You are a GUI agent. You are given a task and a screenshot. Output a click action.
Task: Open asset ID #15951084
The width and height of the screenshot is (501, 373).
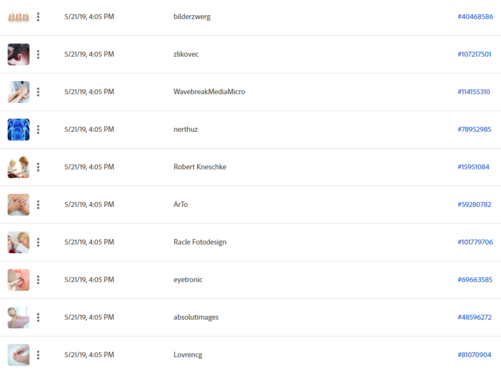click(x=473, y=167)
